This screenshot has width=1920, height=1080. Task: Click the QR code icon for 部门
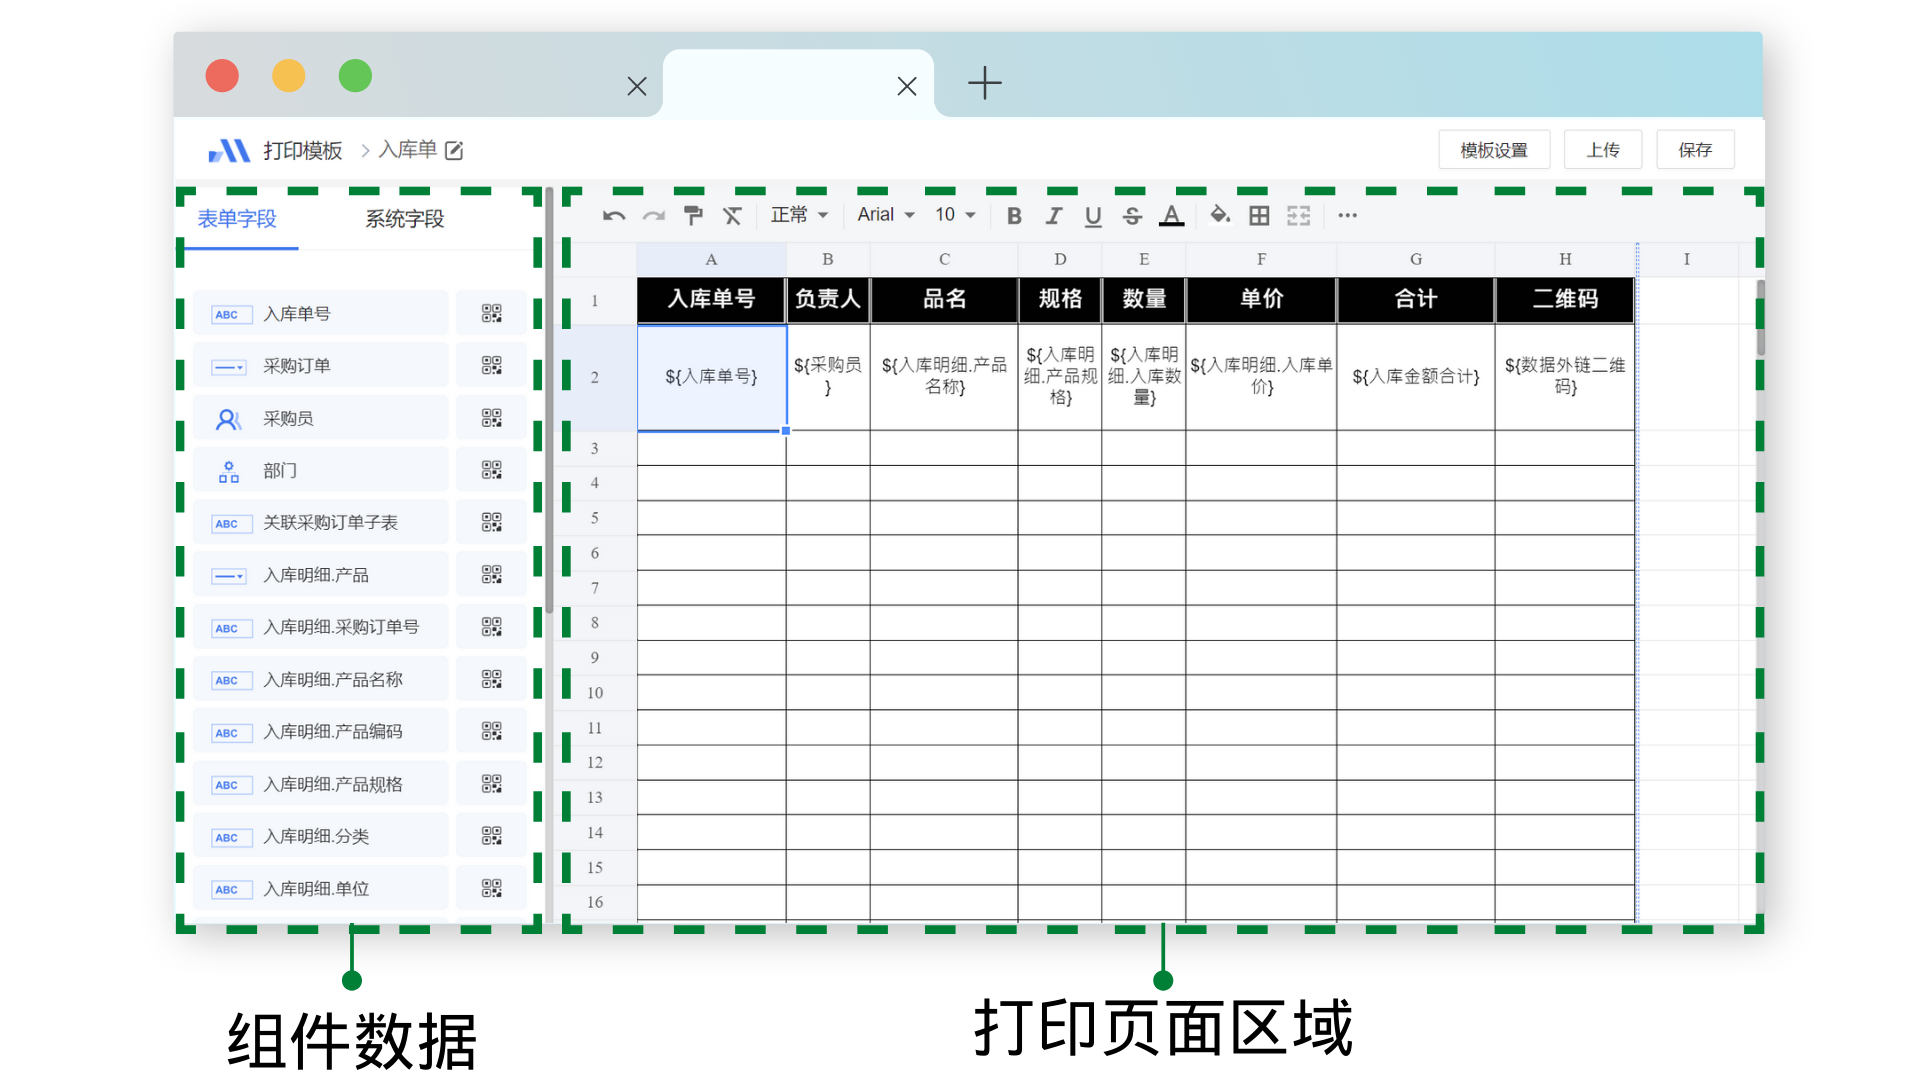(491, 470)
